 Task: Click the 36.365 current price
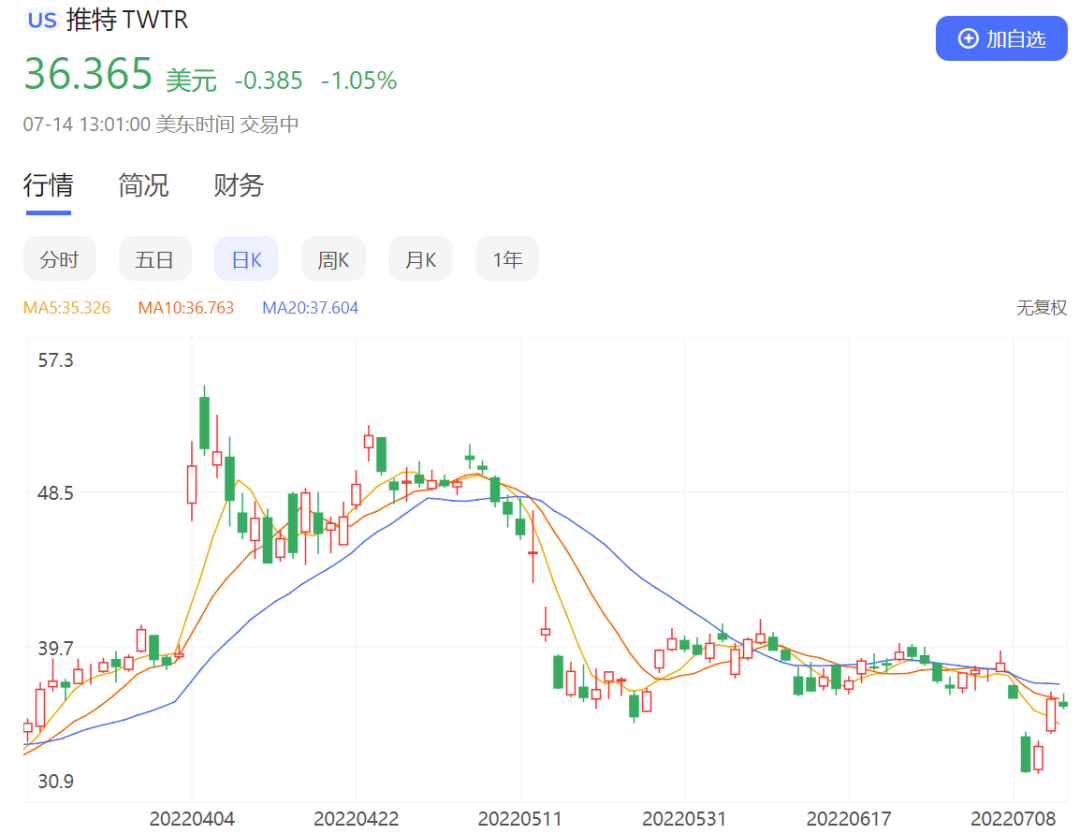pos(88,74)
